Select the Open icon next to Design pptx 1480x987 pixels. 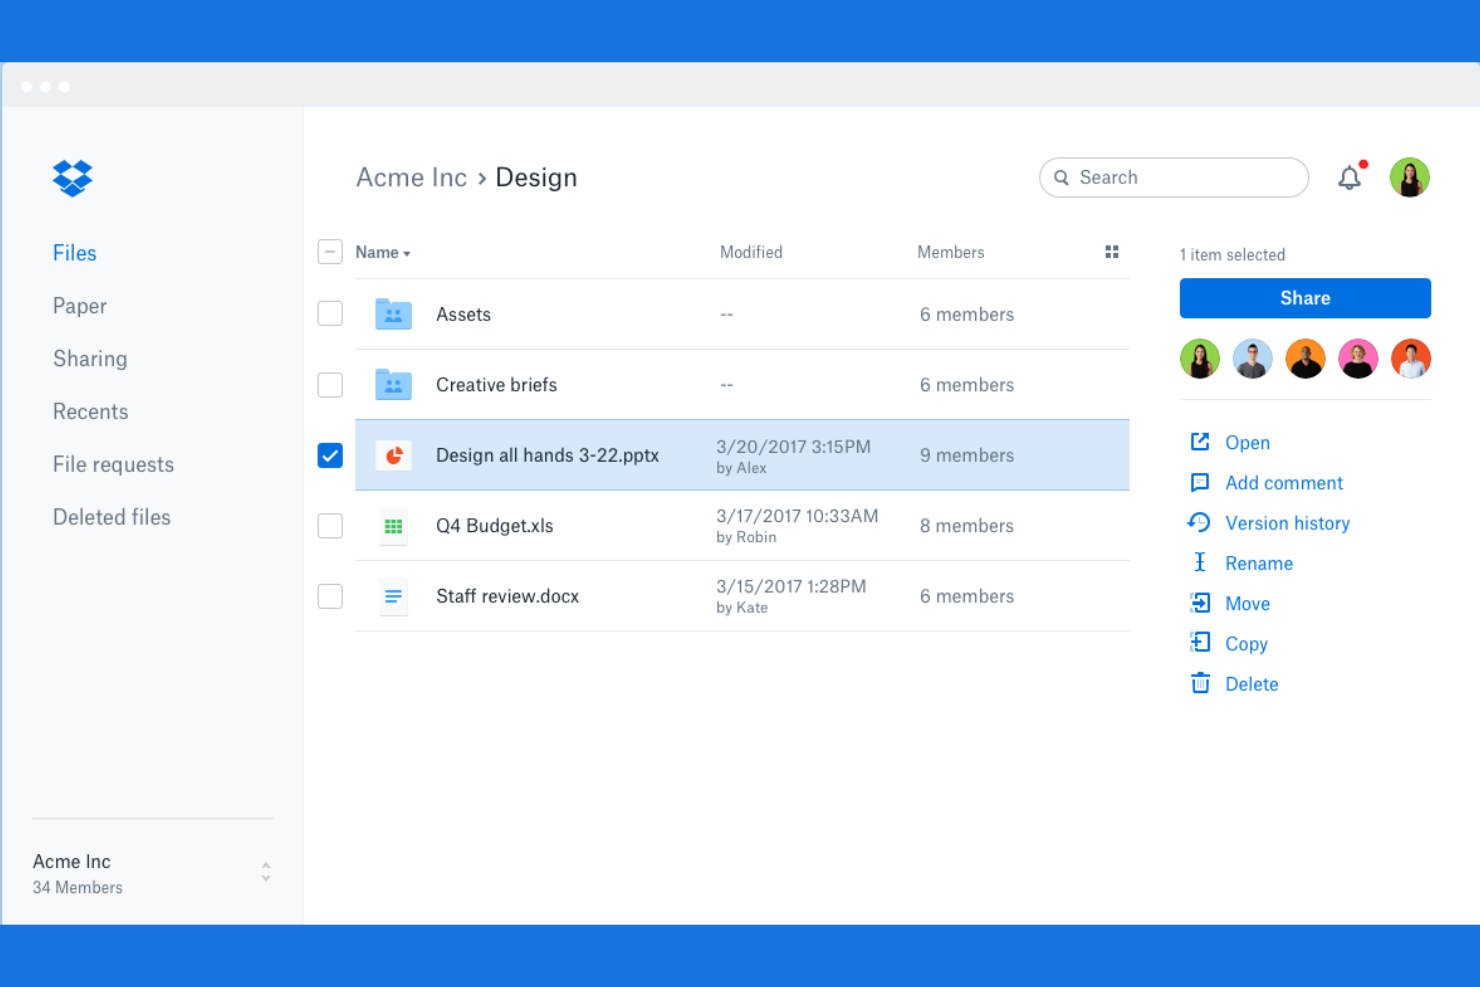point(1200,442)
